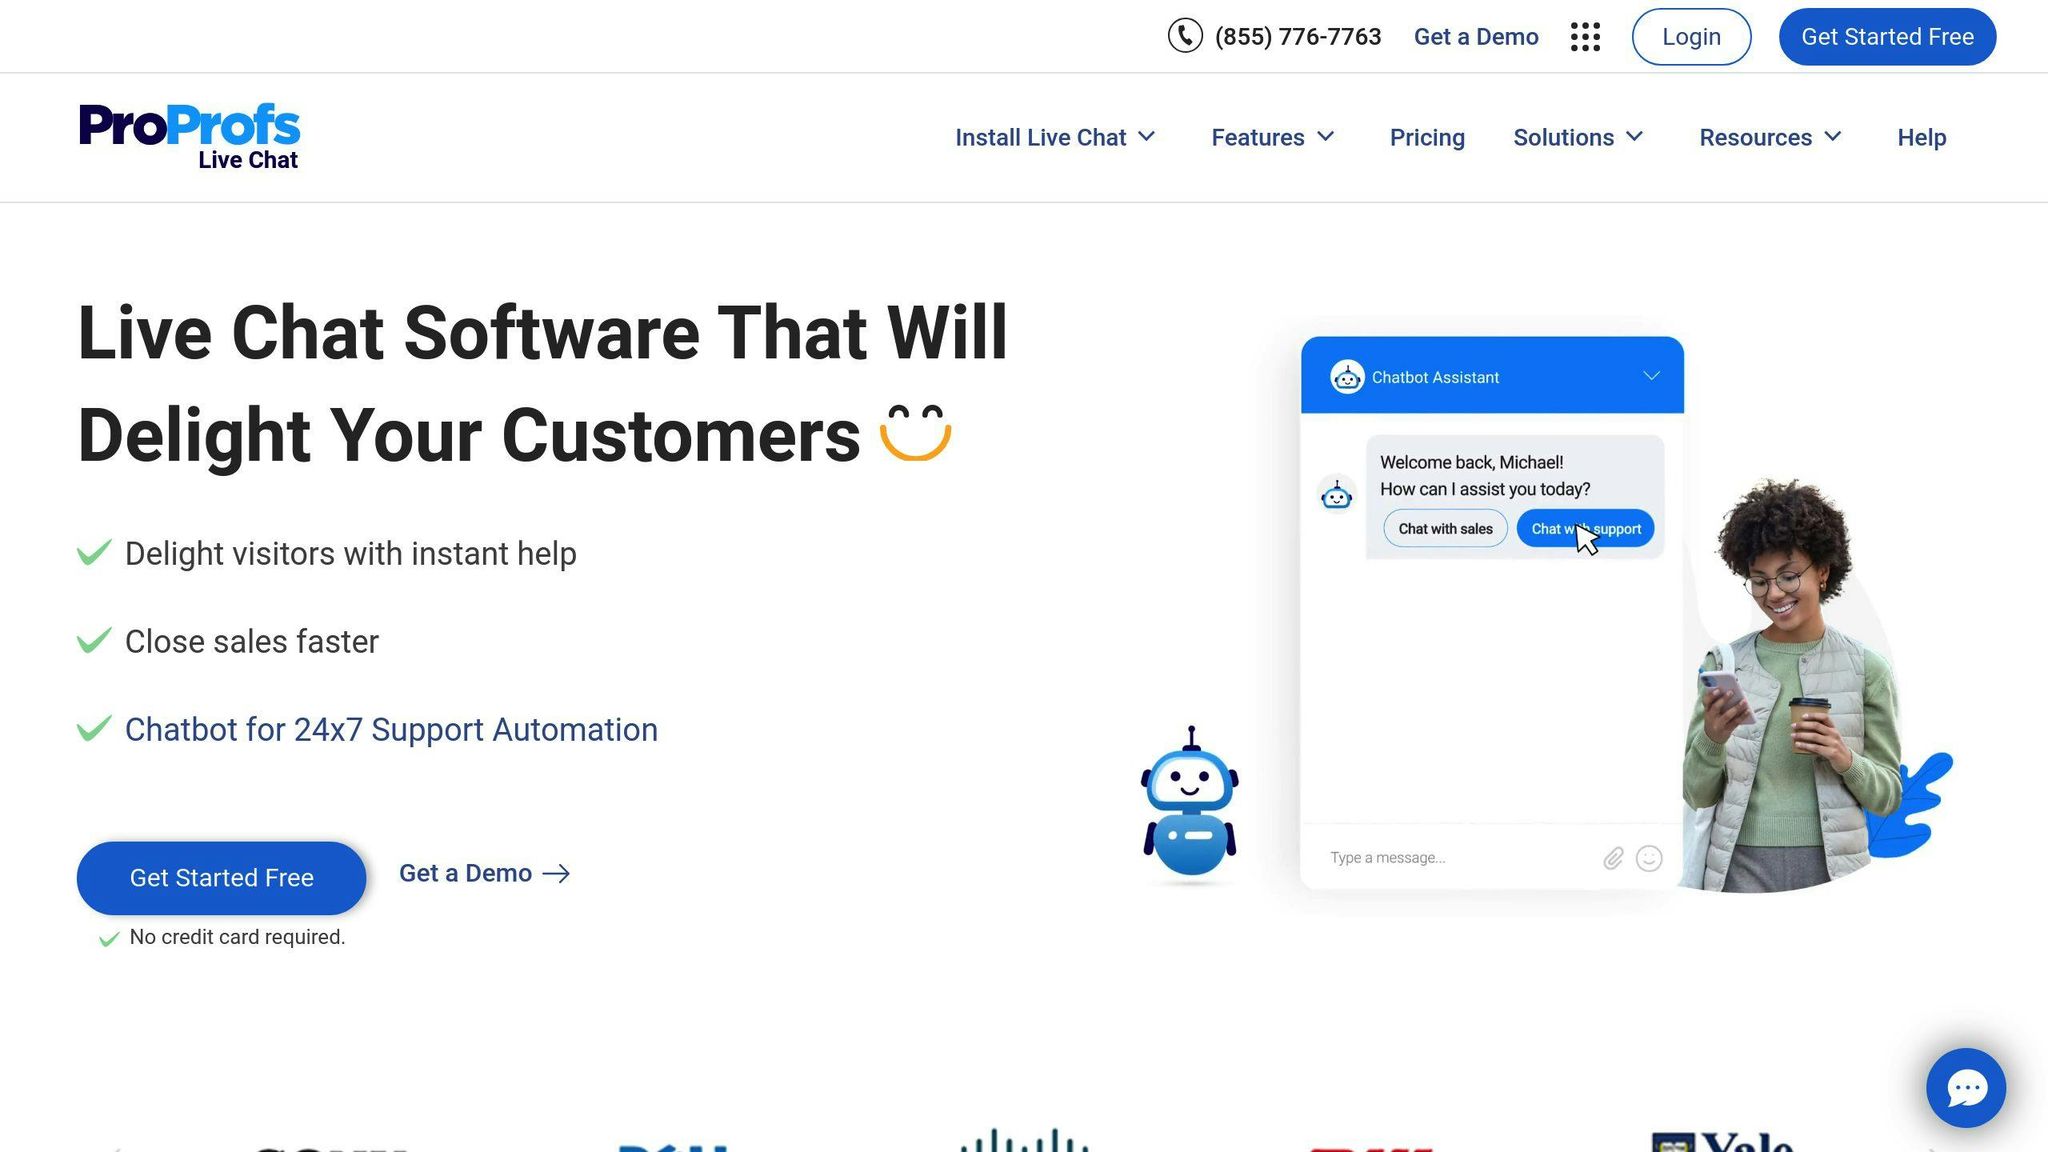Collapse the Chatbot Assistant widget chevron

[1651, 376]
